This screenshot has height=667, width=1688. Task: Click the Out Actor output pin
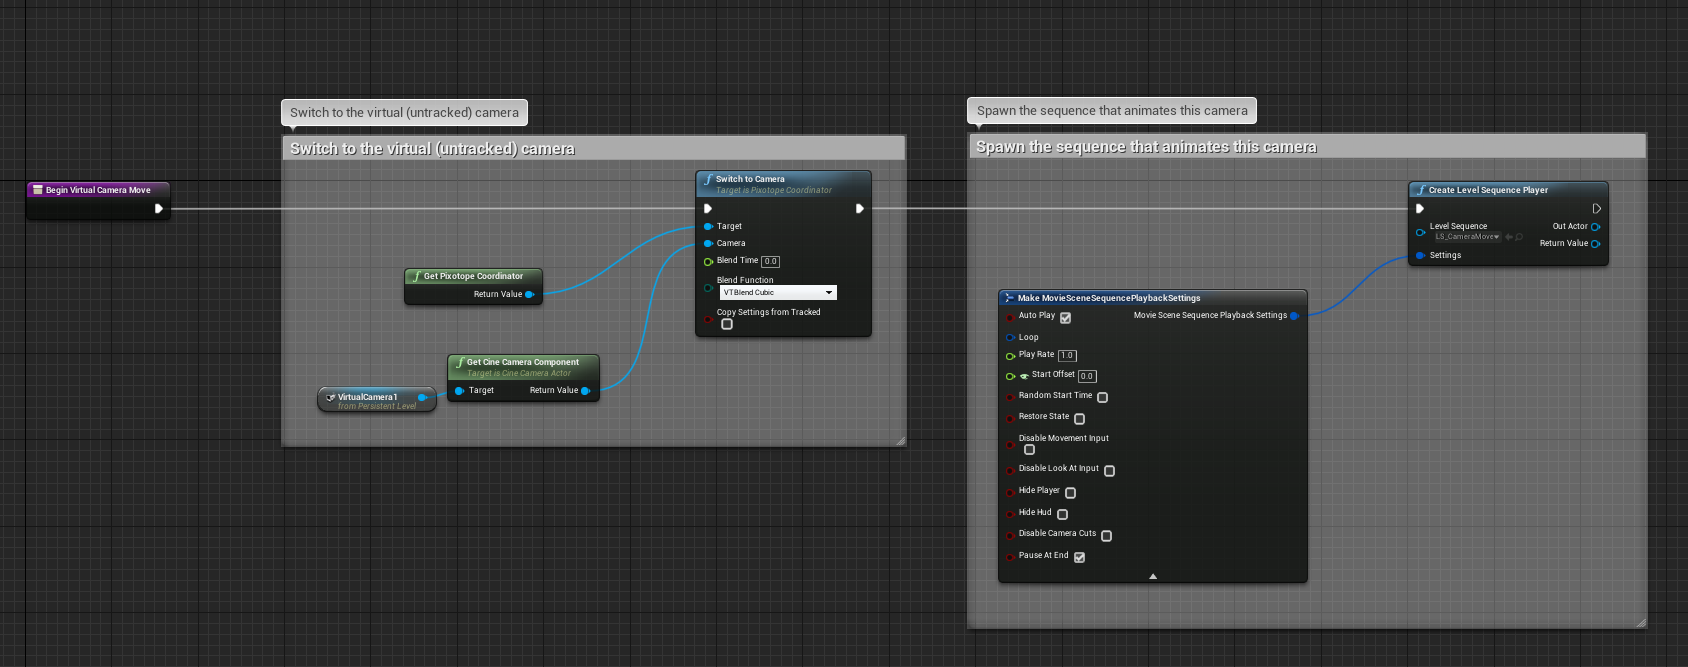click(1595, 227)
